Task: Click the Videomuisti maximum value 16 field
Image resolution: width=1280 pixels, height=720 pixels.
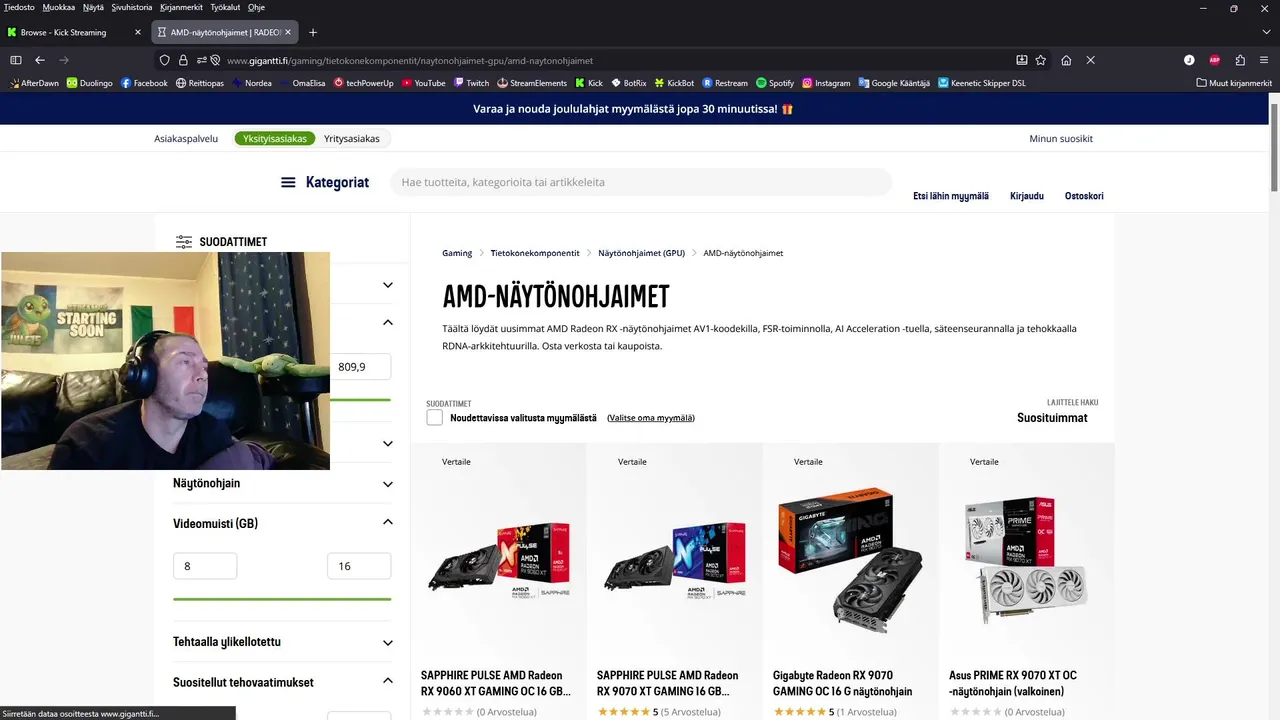Action: pyautogui.click(x=359, y=566)
